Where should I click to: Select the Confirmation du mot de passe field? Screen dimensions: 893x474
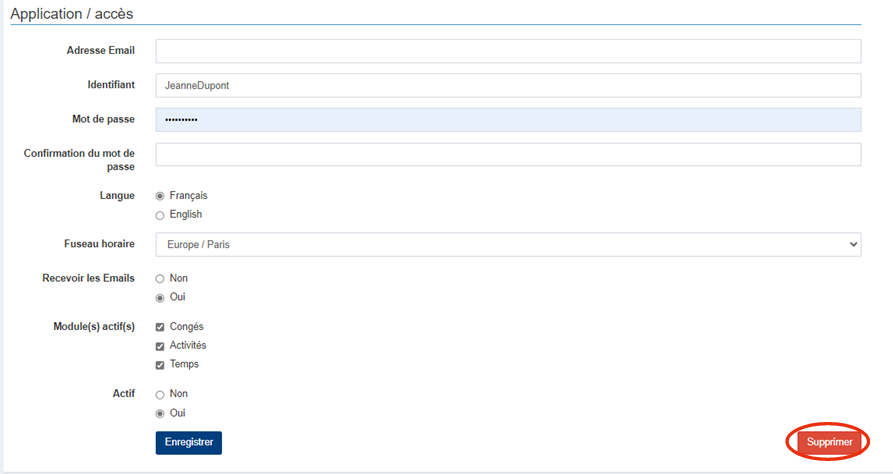pyautogui.click(x=508, y=154)
